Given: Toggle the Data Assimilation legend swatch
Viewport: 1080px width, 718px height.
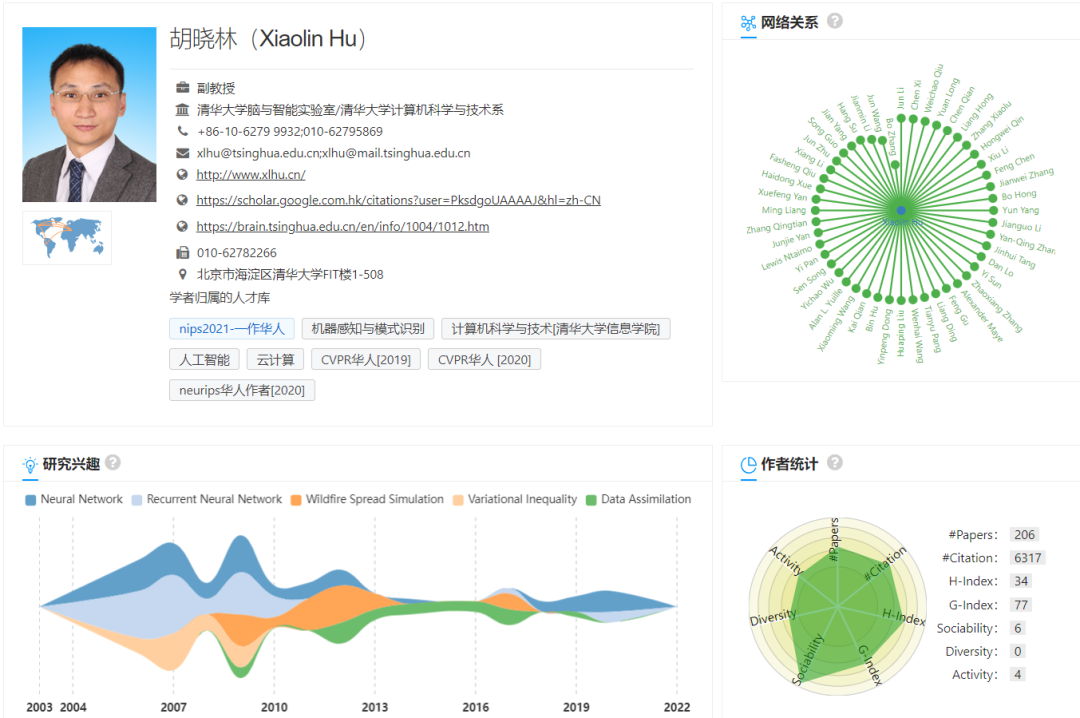Looking at the screenshot, I should click(591, 500).
